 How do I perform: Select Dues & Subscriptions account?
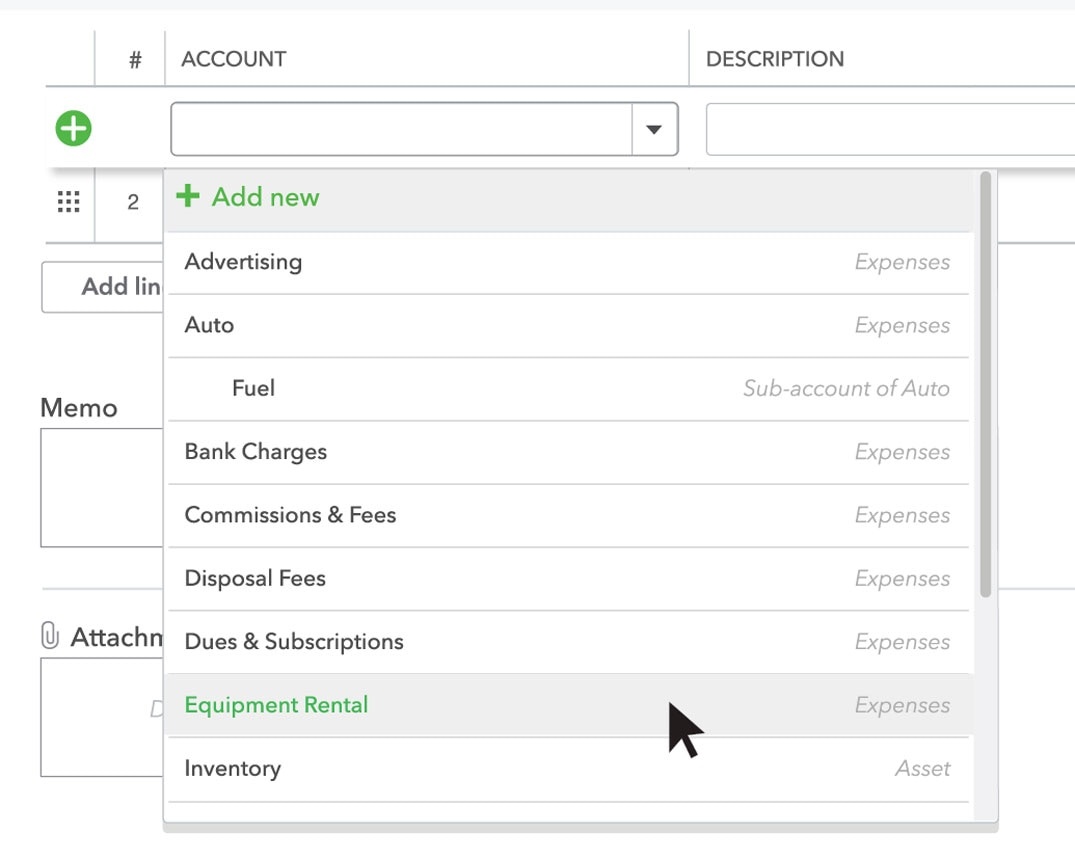point(568,642)
